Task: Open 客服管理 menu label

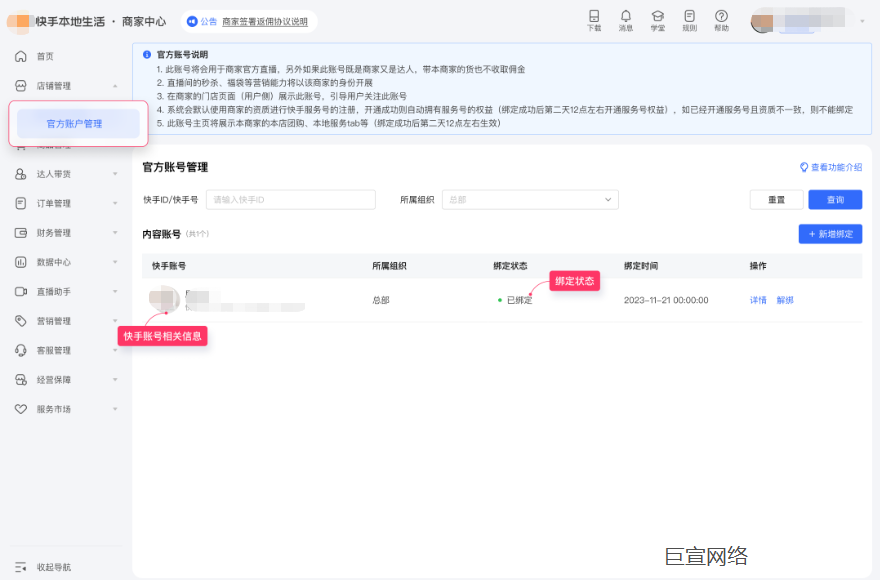Action: 54,350
